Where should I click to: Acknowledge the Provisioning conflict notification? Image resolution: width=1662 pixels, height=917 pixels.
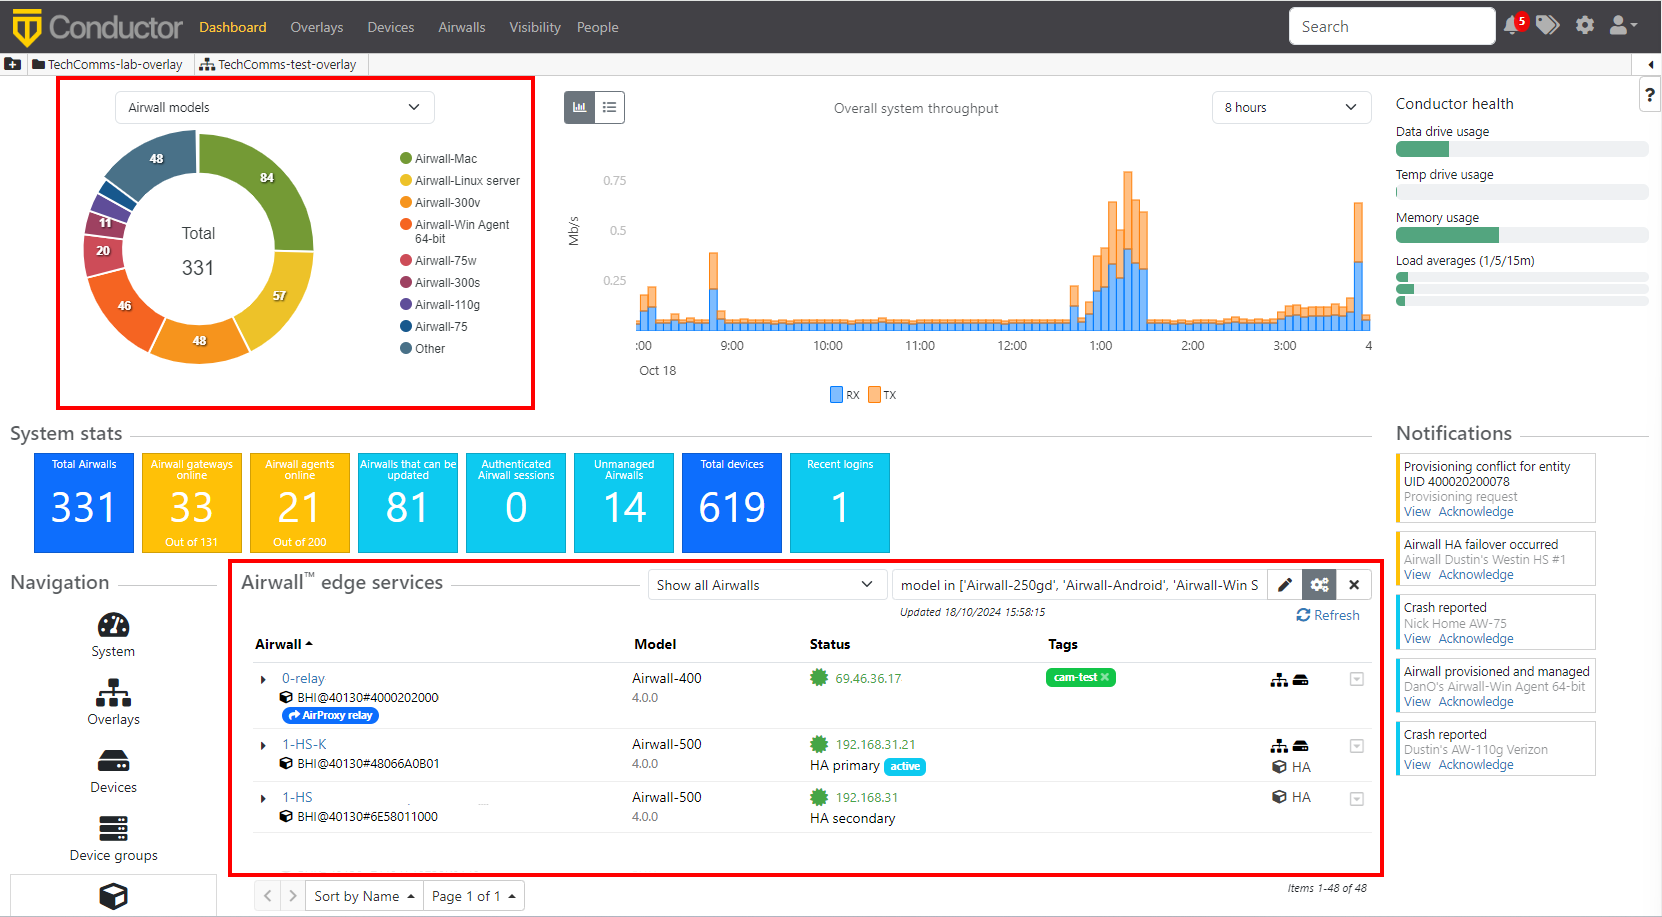click(x=1476, y=511)
